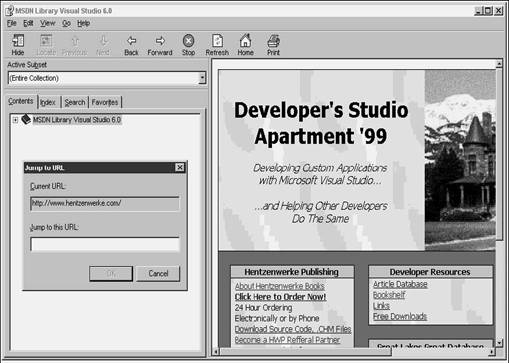The height and width of the screenshot is (363, 509).
Task: Print the current topic
Action: coord(274,41)
